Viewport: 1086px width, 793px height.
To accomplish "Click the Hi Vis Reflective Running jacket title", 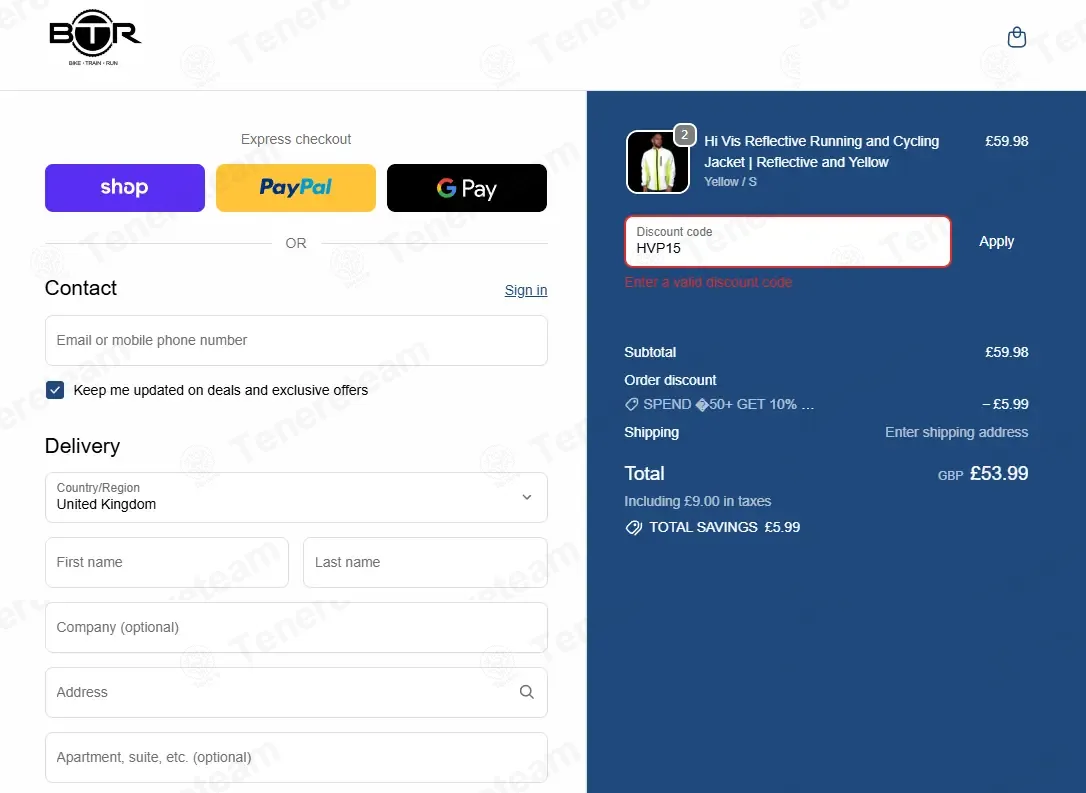I will pos(821,152).
